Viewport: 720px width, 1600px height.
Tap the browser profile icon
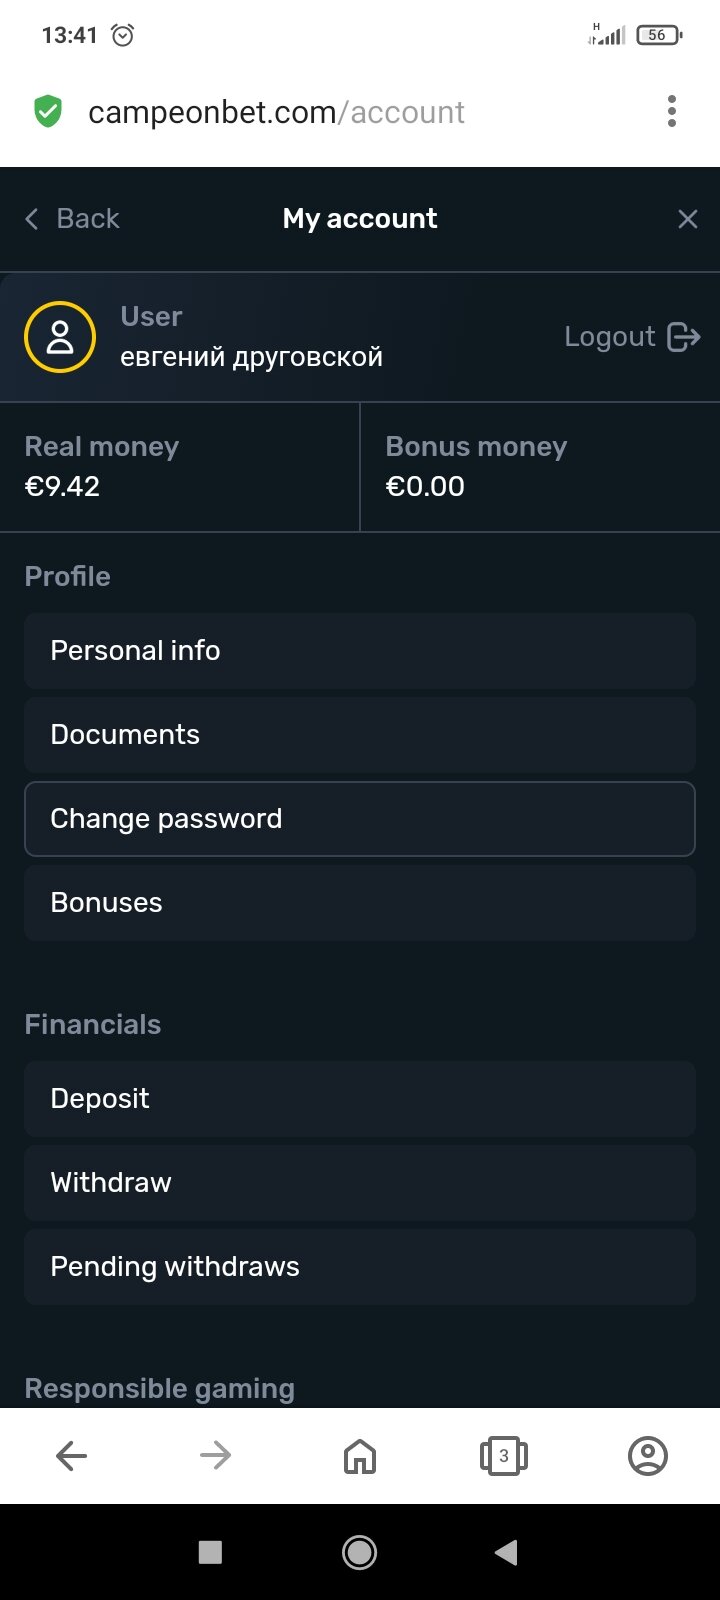click(648, 1456)
